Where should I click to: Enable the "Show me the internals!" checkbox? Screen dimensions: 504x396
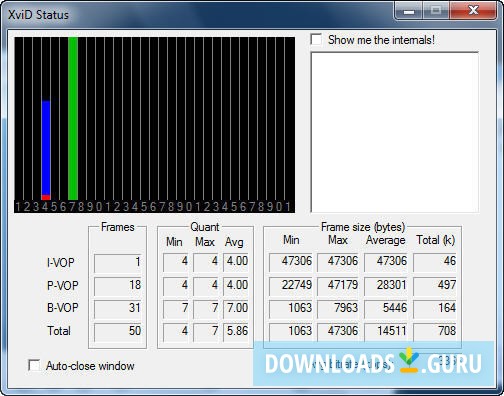316,39
